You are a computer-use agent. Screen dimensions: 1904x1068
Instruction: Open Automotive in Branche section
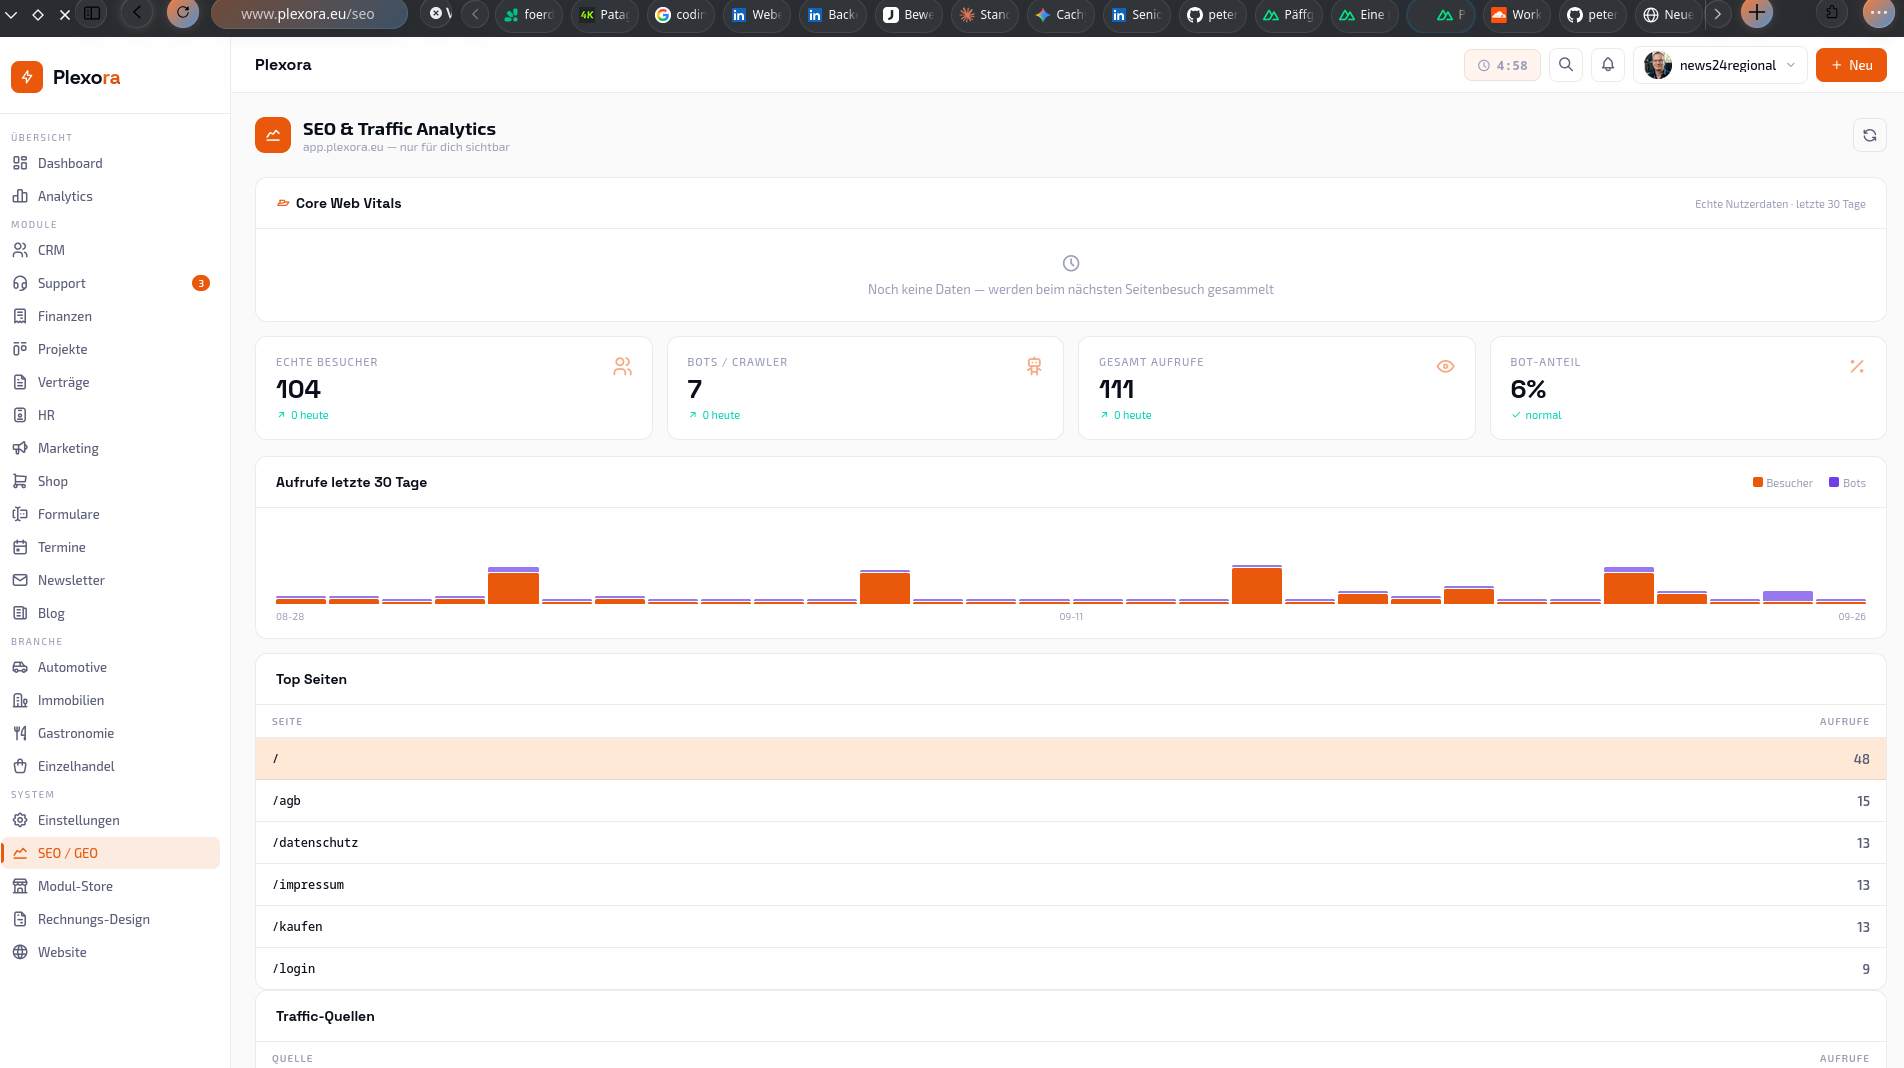110,667
